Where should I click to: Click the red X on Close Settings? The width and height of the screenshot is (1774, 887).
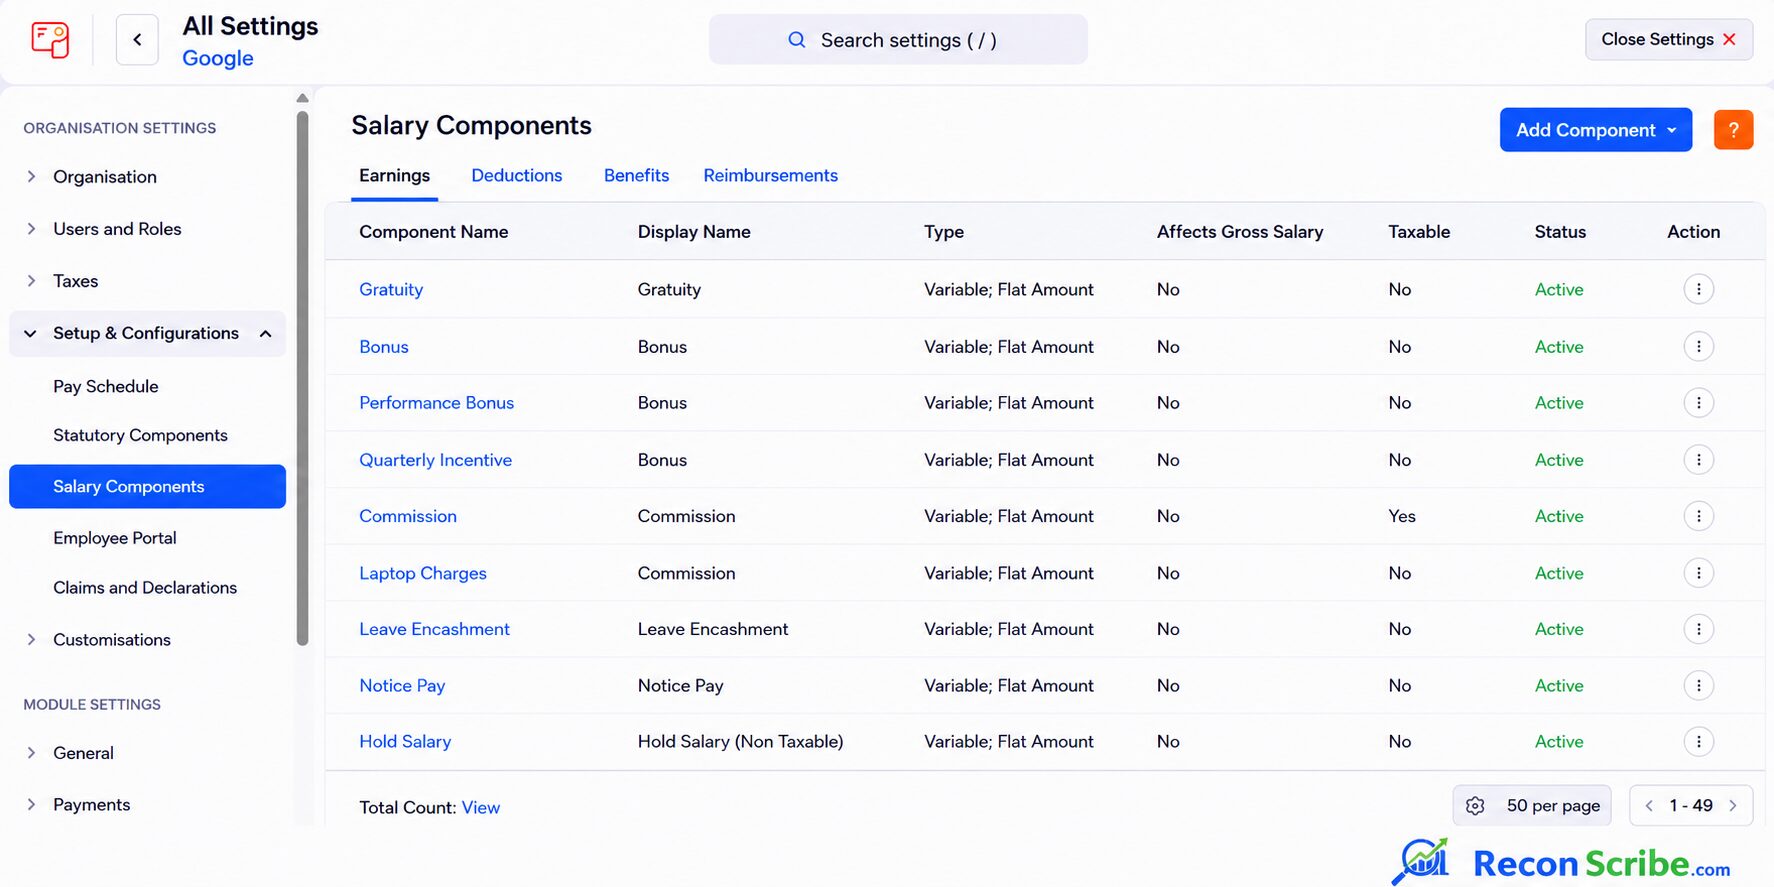(x=1729, y=39)
